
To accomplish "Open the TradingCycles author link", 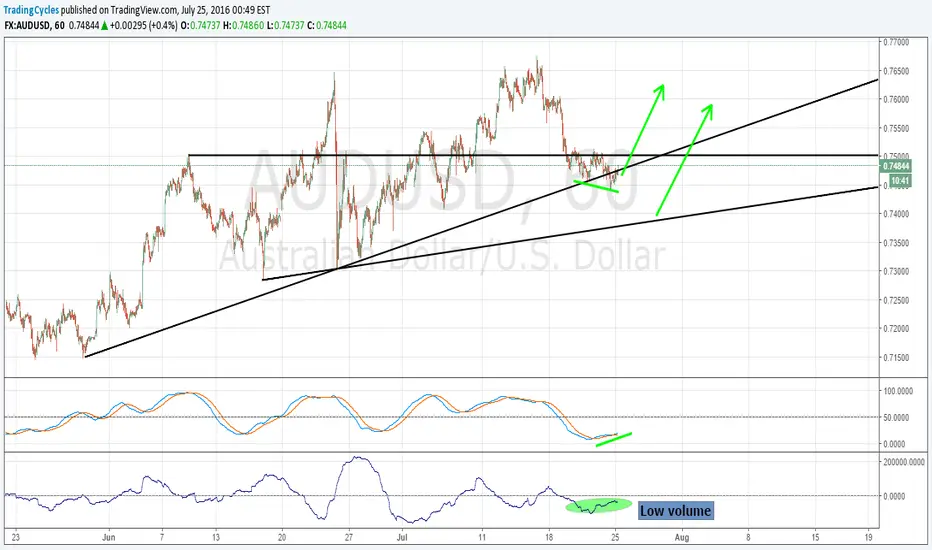I will [32, 10].
